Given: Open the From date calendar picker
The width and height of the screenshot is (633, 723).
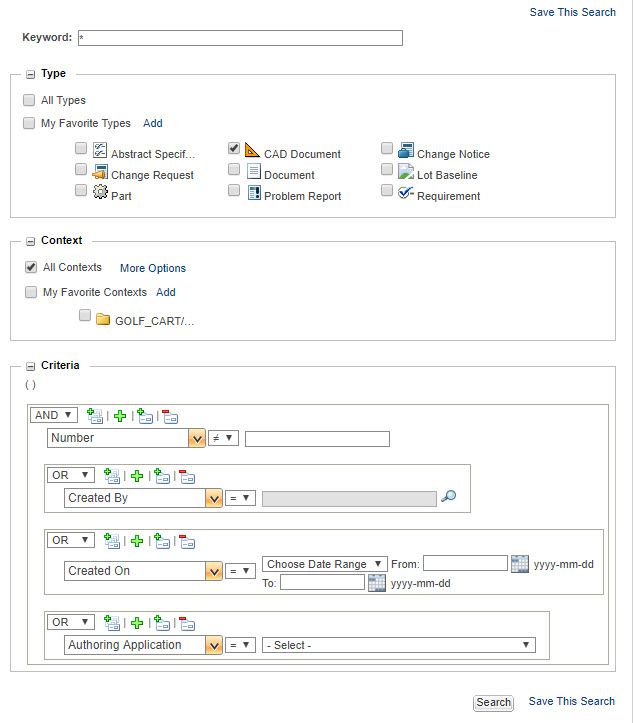Looking at the screenshot, I should tap(520, 564).
